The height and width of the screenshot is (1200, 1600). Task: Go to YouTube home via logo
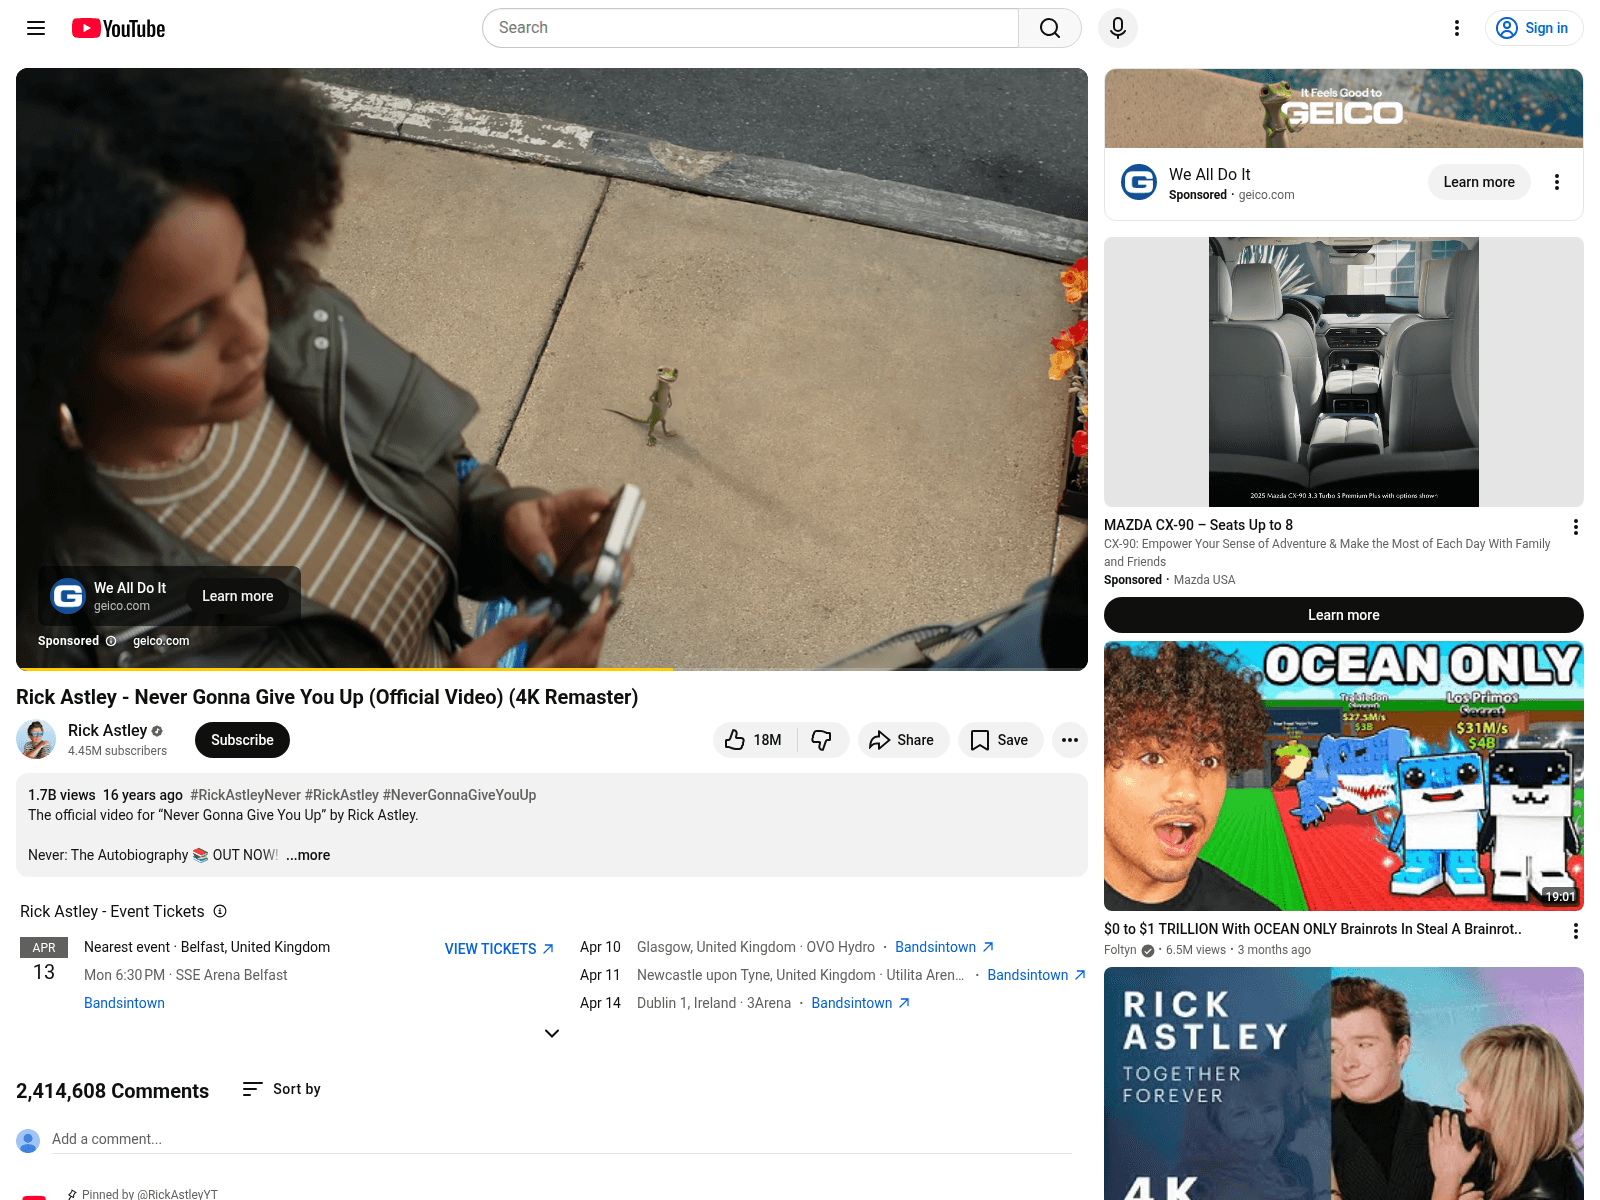[x=118, y=28]
